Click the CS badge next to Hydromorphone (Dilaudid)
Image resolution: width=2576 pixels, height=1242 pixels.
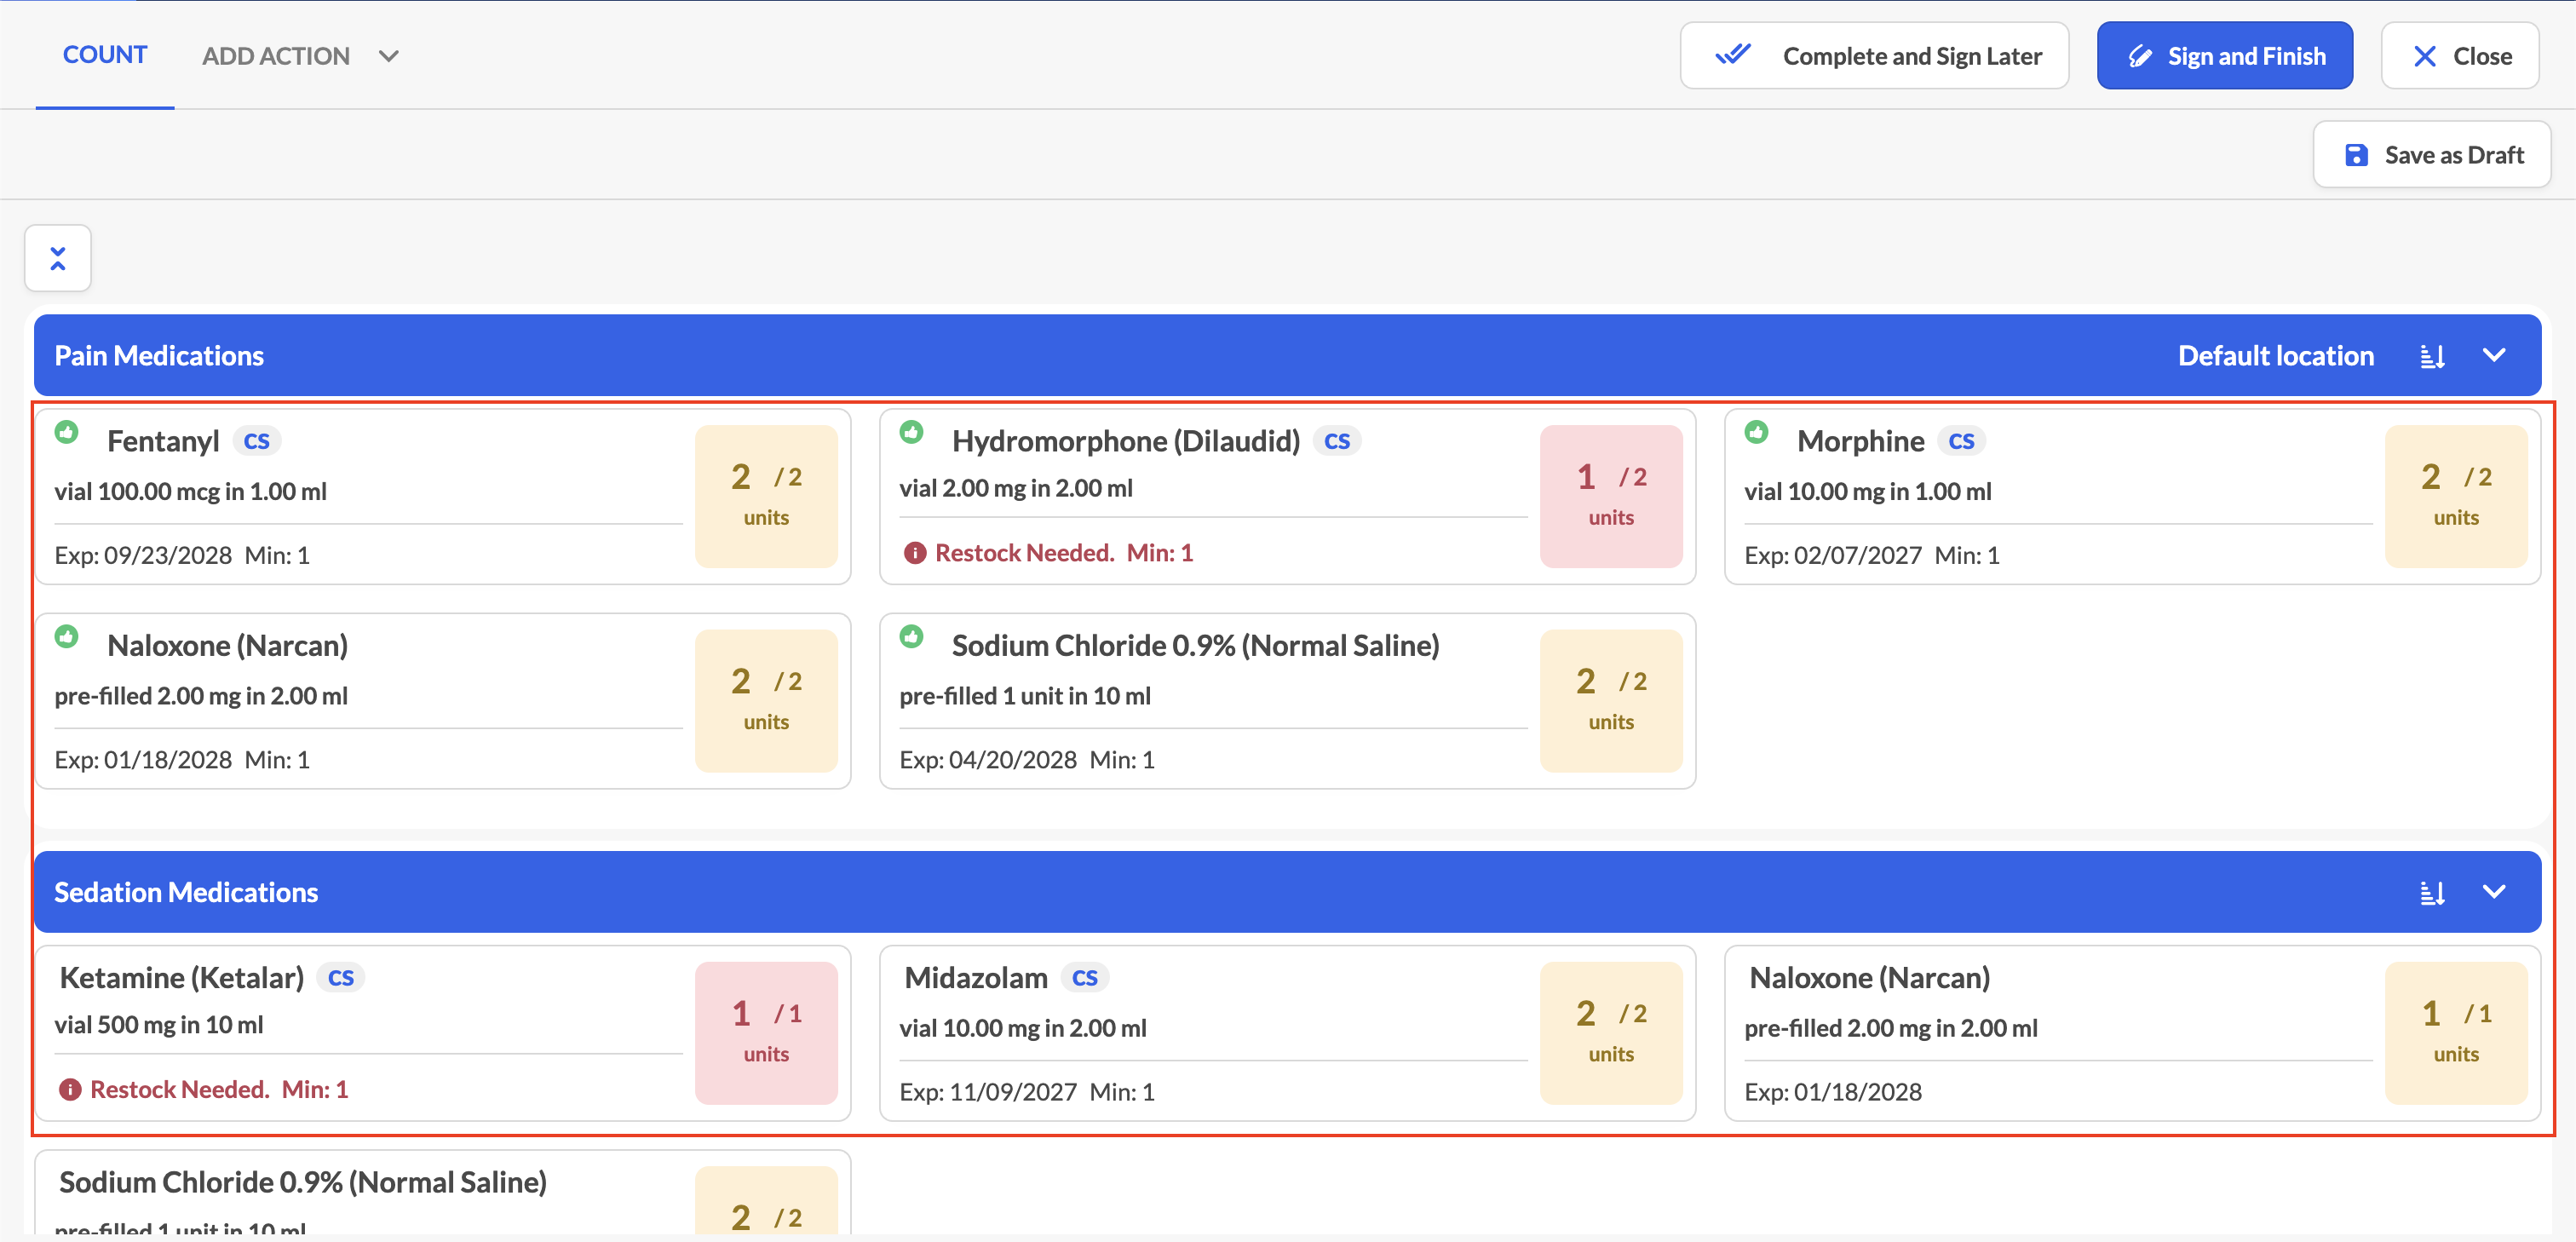(1337, 441)
